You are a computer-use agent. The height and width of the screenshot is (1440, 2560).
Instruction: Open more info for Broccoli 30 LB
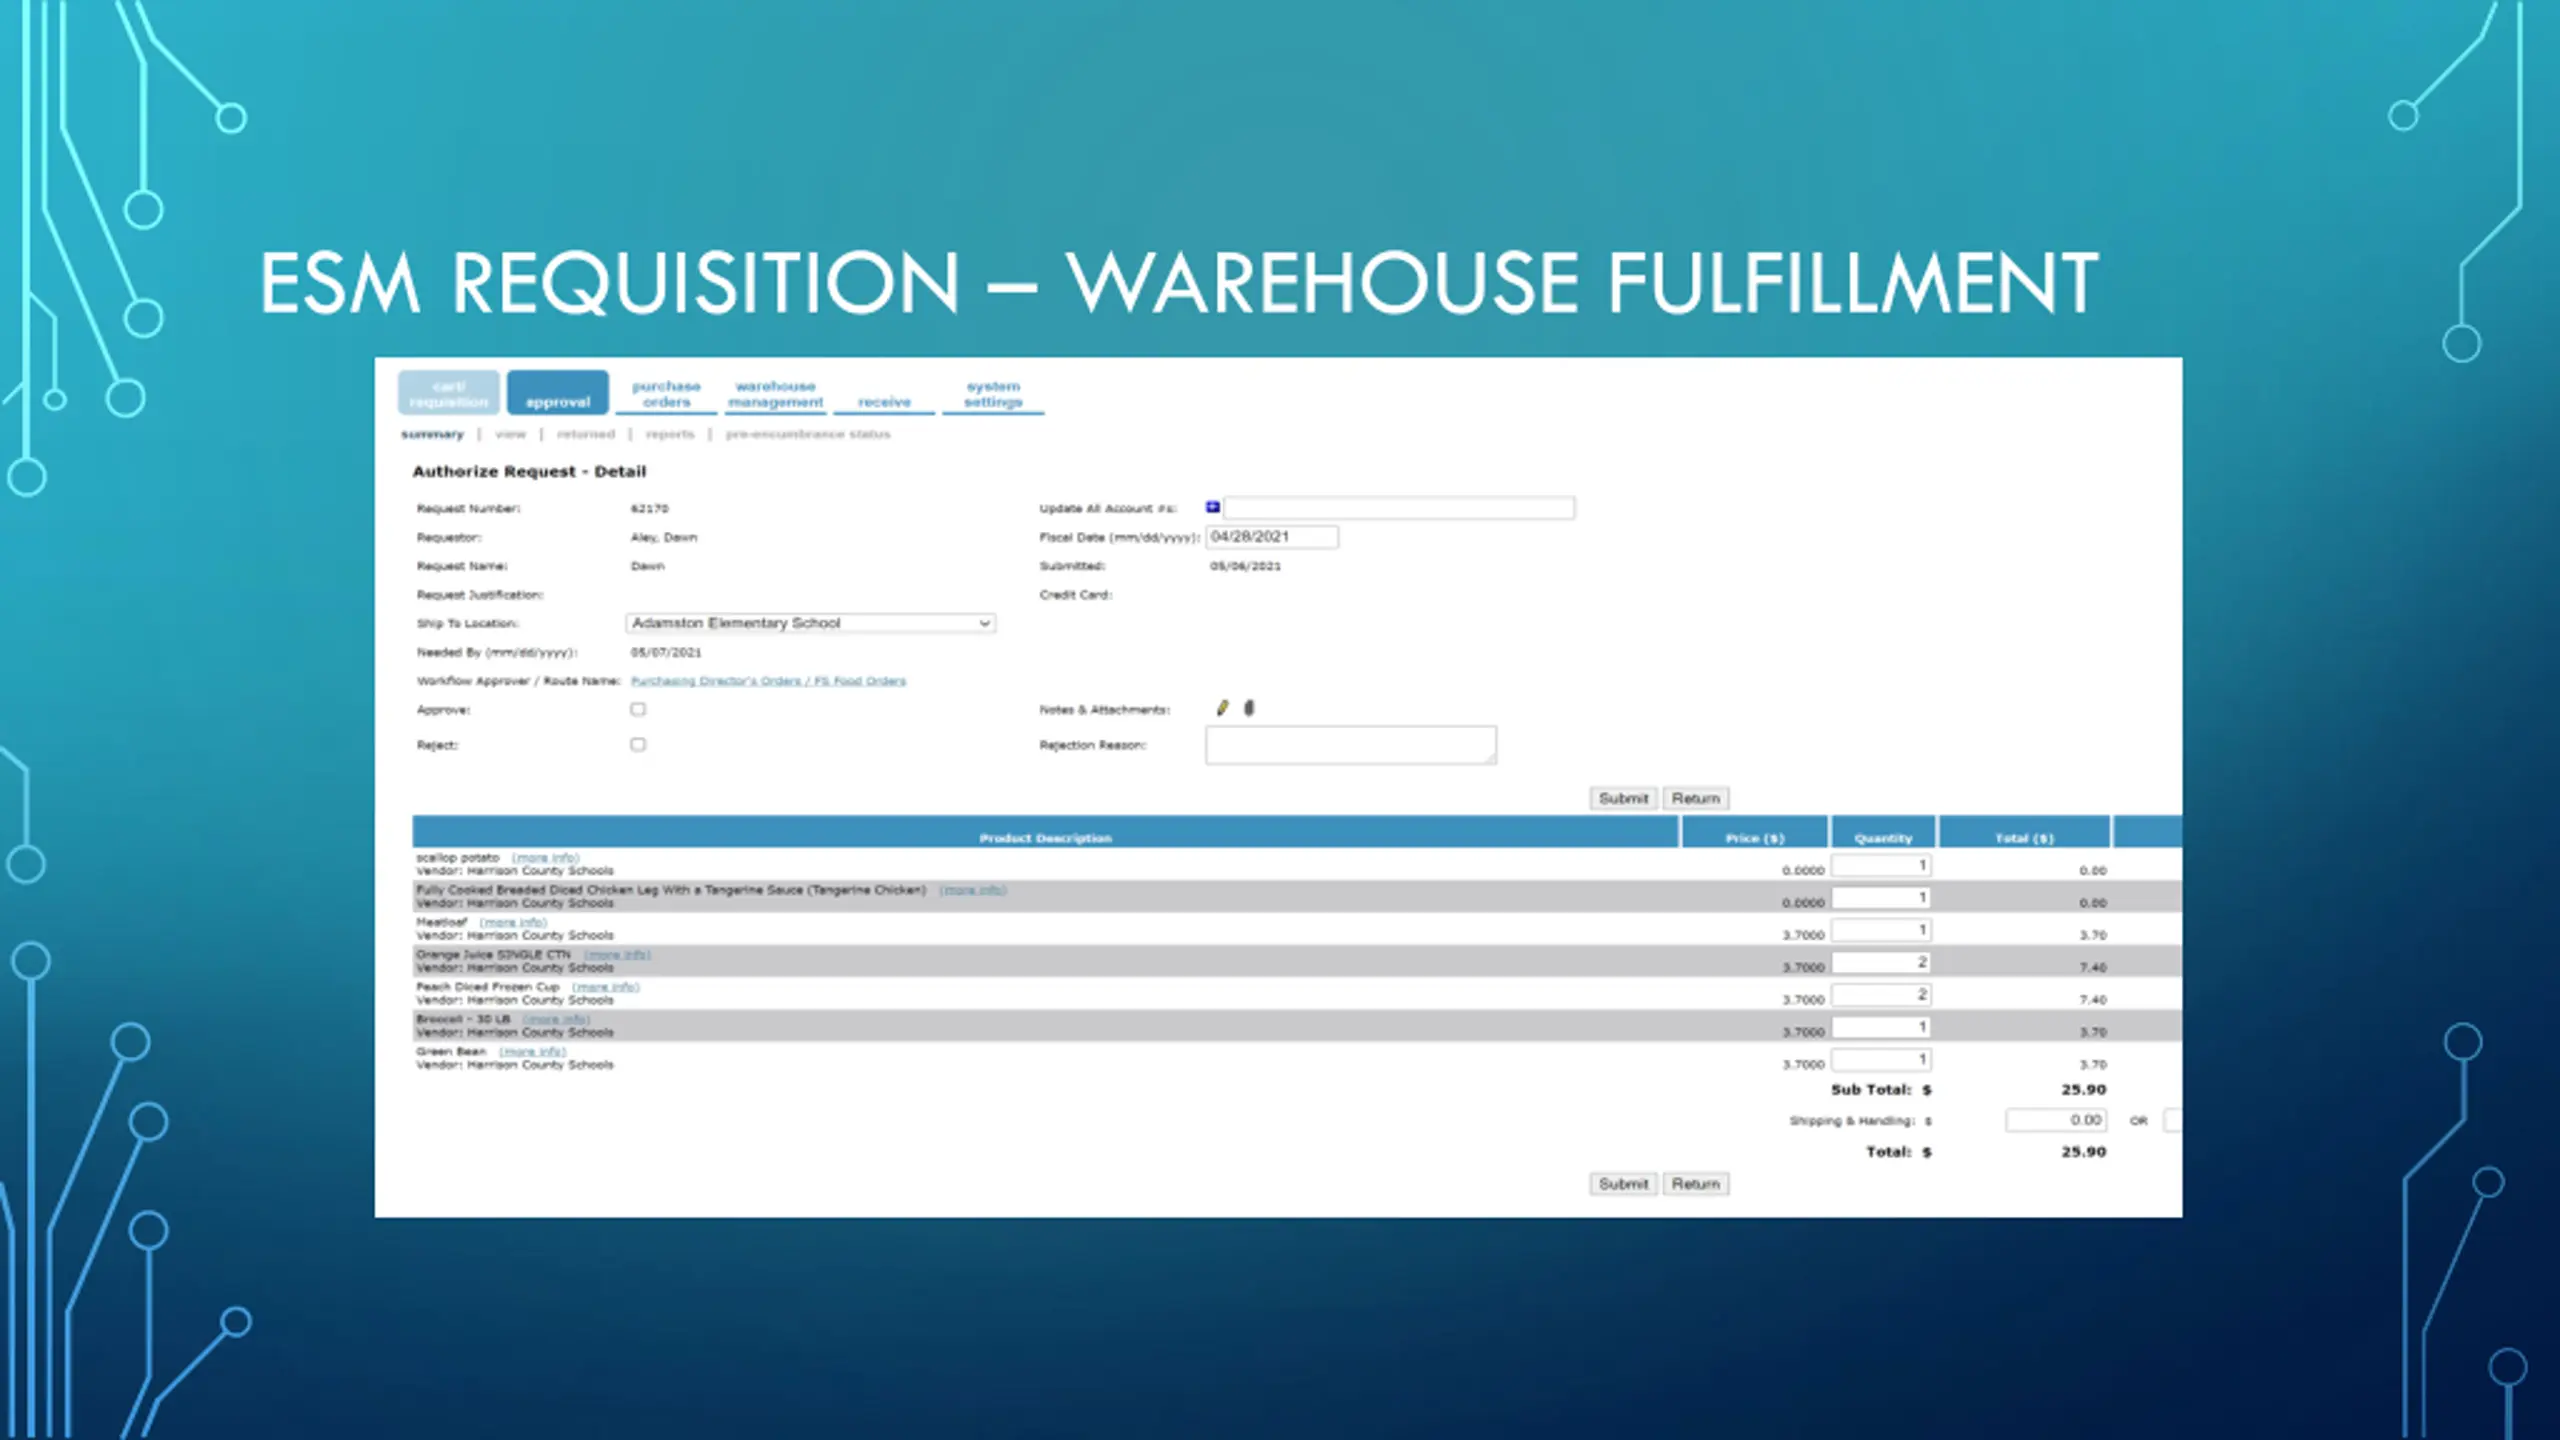(557, 1019)
